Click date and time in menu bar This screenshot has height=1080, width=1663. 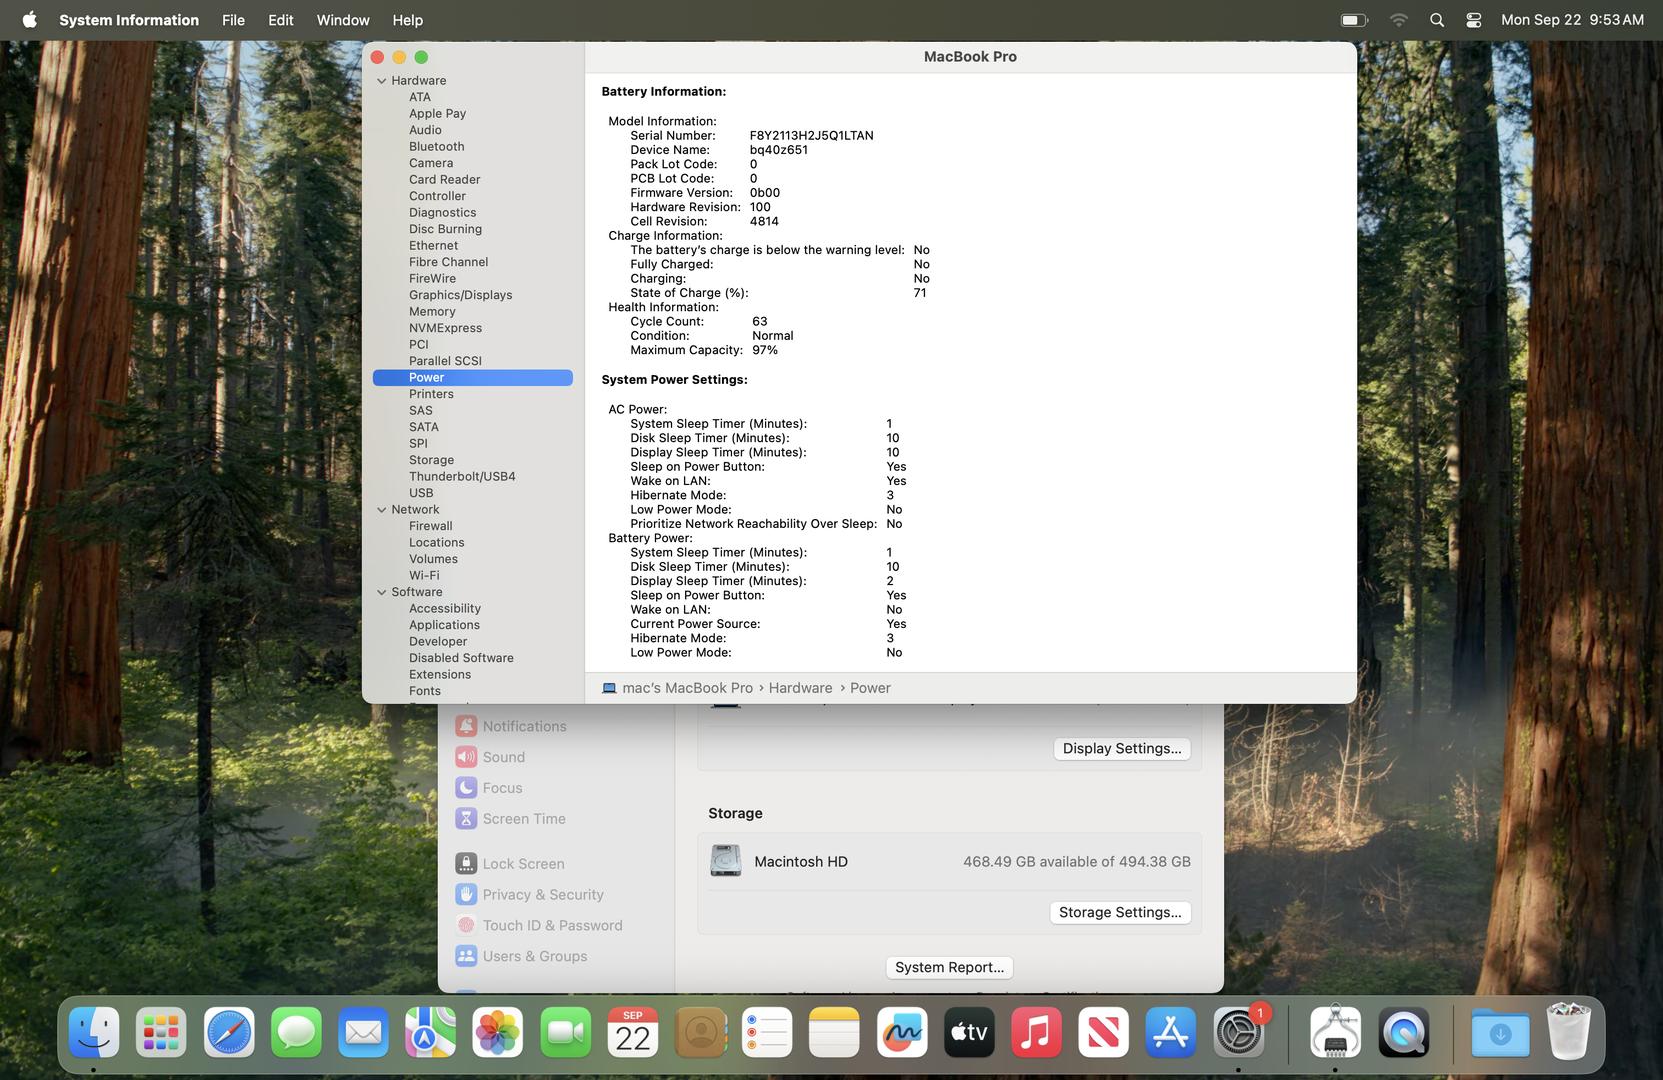1572,20
